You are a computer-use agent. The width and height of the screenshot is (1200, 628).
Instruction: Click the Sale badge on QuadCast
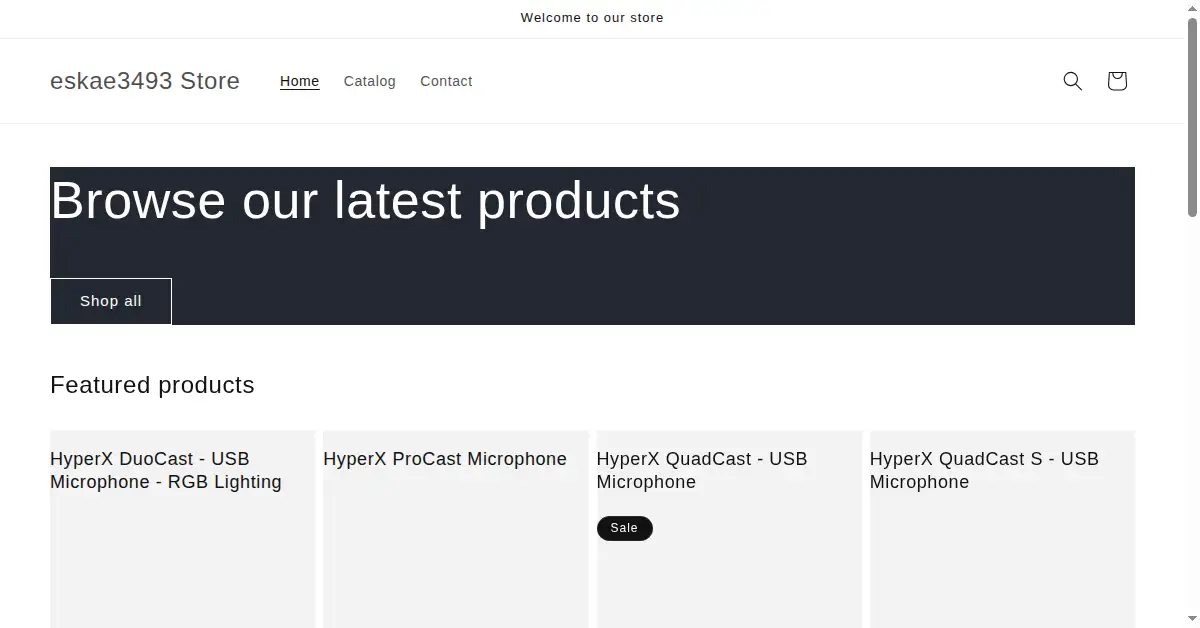624,528
